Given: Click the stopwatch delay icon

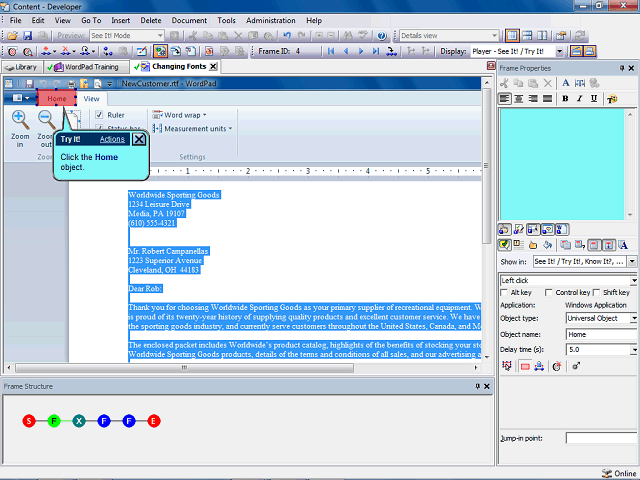Looking at the screenshot, I should click(557, 367).
